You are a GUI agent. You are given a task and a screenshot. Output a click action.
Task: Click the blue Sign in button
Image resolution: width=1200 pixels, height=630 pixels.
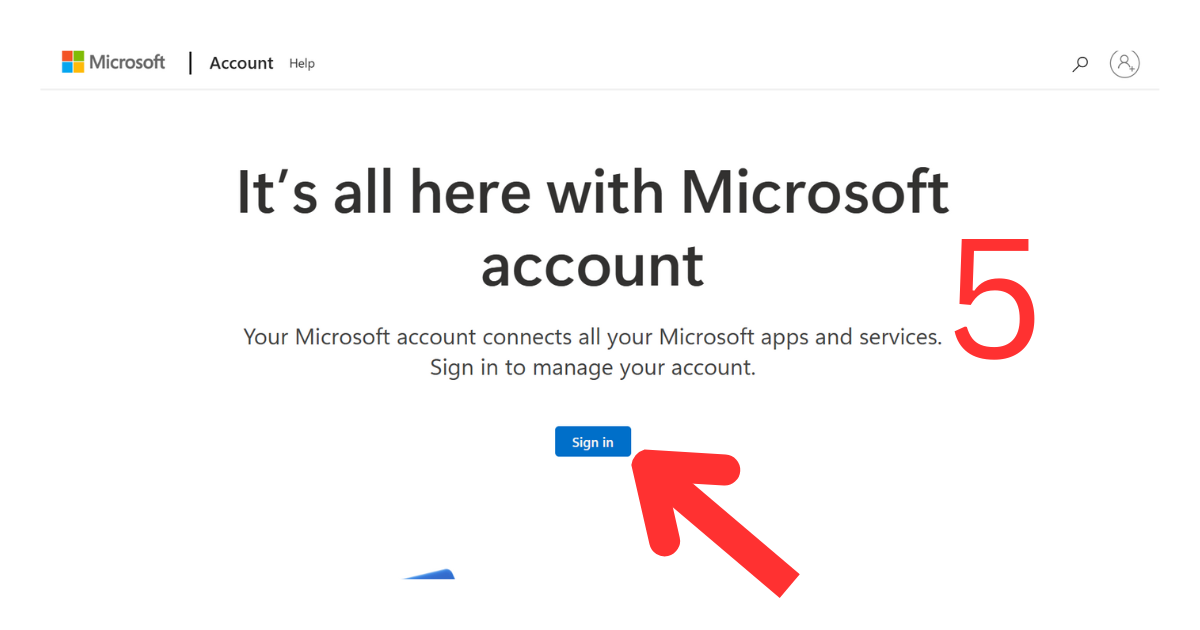[x=593, y=442]
